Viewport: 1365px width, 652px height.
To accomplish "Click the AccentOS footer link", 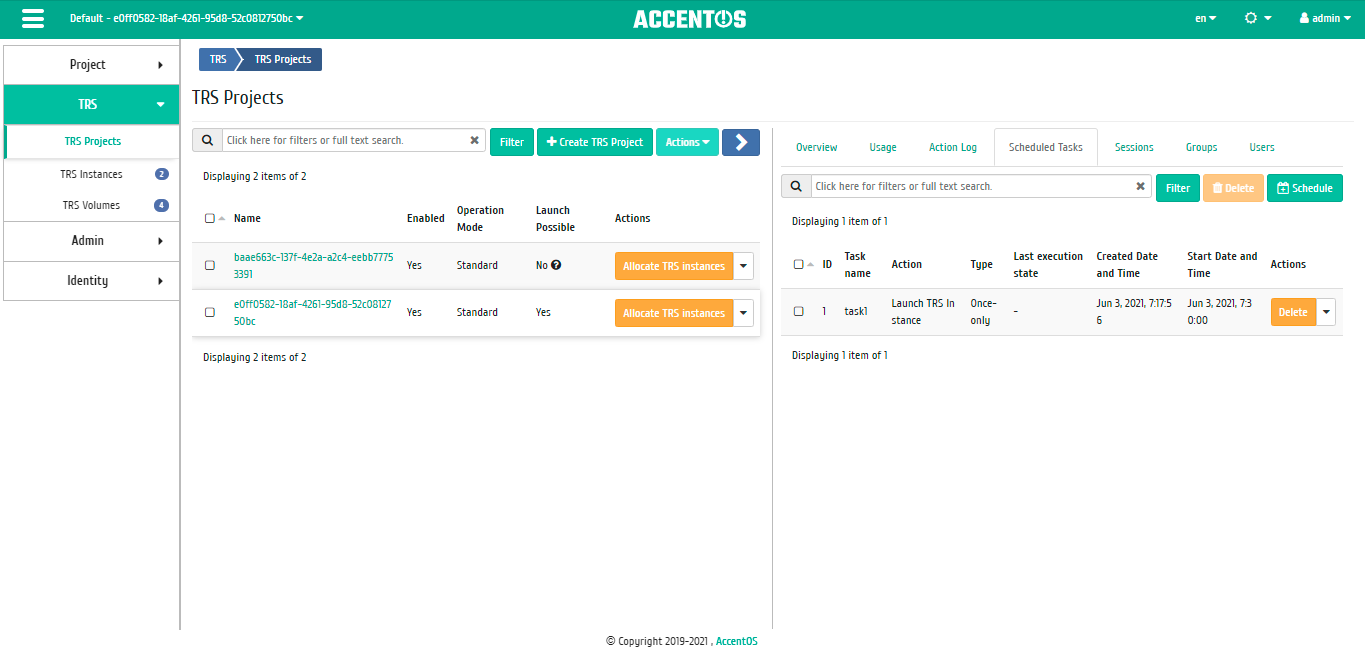I will click(737, 641).
